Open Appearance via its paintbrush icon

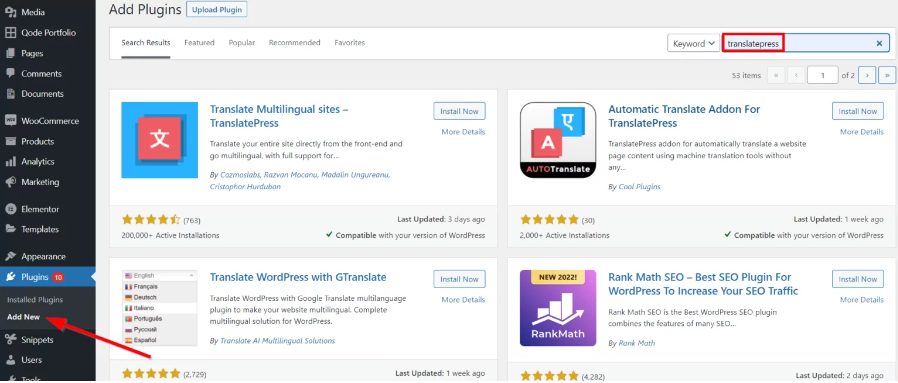pos(10,256)
